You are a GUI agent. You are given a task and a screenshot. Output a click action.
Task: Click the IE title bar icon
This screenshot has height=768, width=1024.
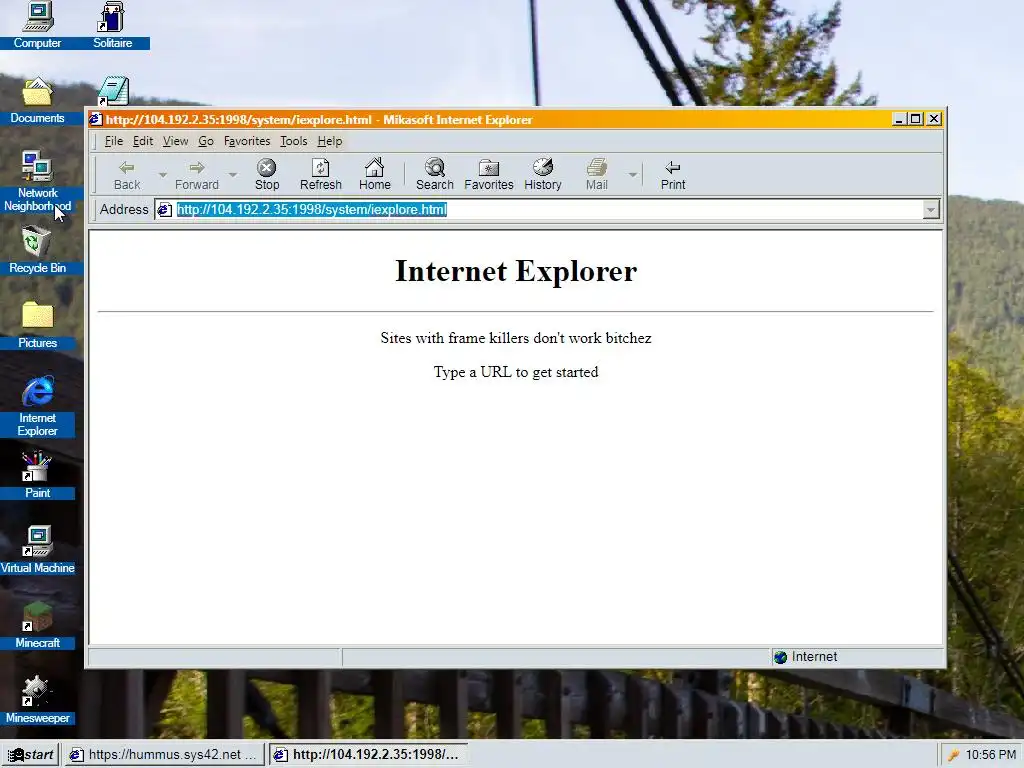click(96, 120)
